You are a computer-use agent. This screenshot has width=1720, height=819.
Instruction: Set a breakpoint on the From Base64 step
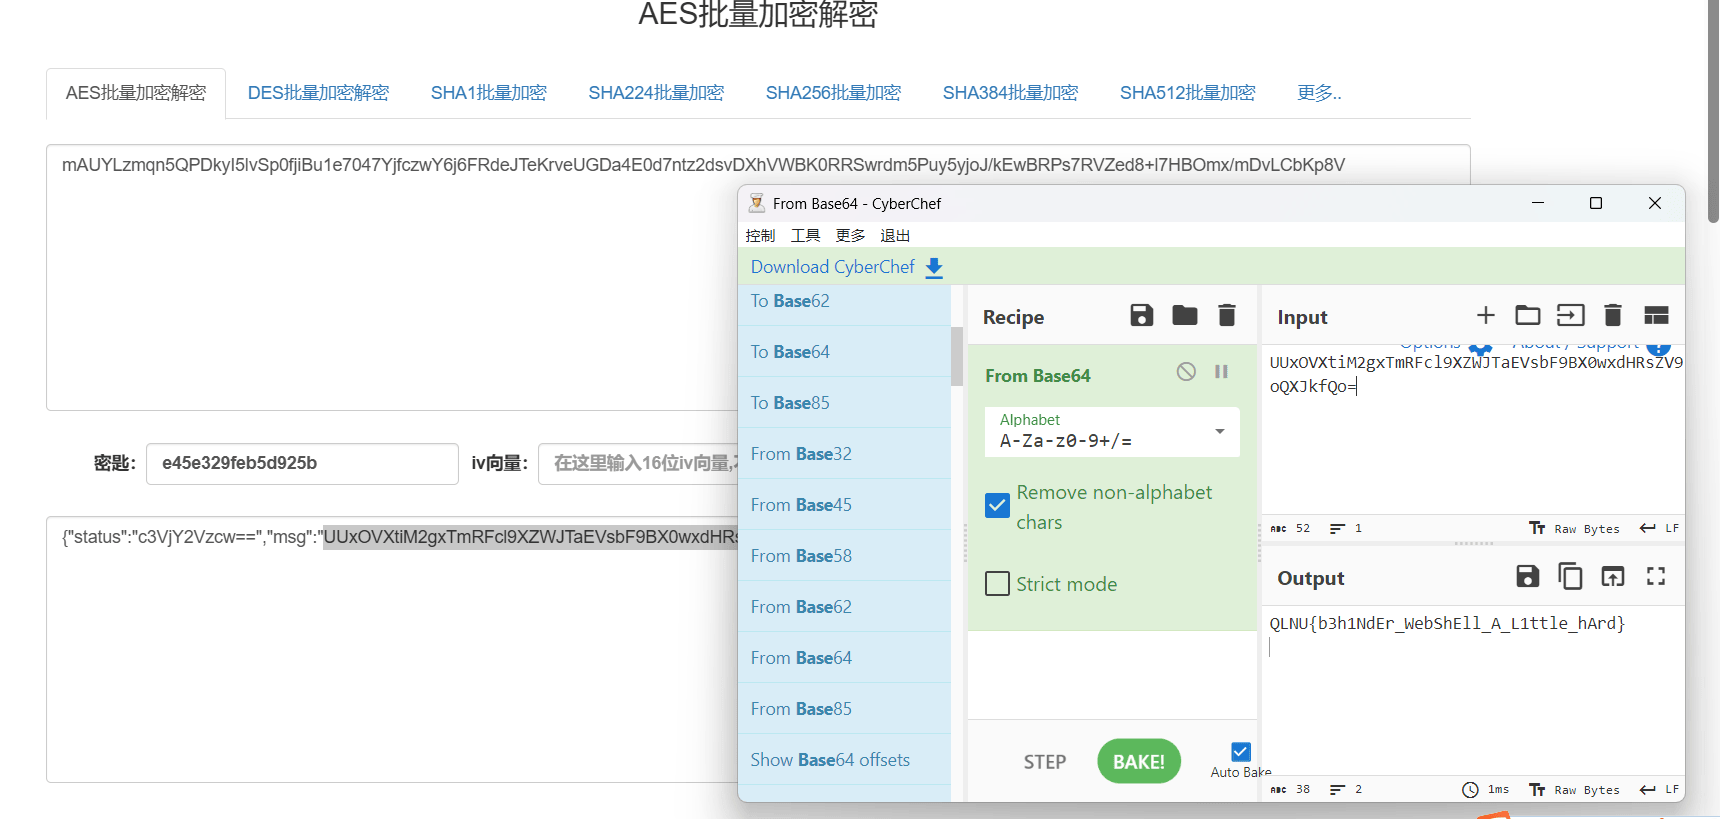[1221, 372]
